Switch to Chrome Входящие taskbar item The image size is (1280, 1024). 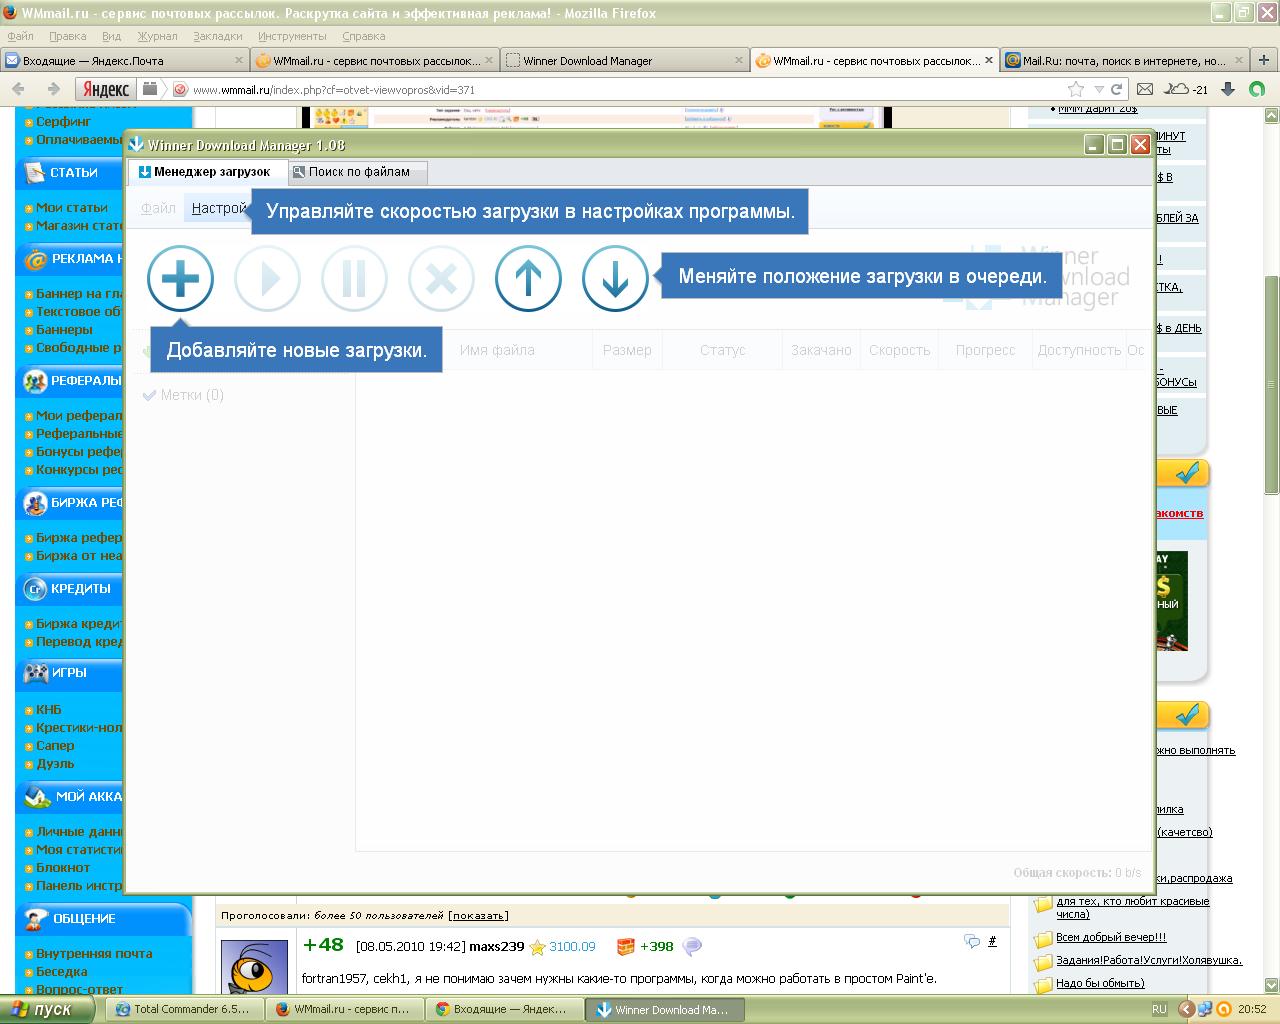(x=505, y=1009)
